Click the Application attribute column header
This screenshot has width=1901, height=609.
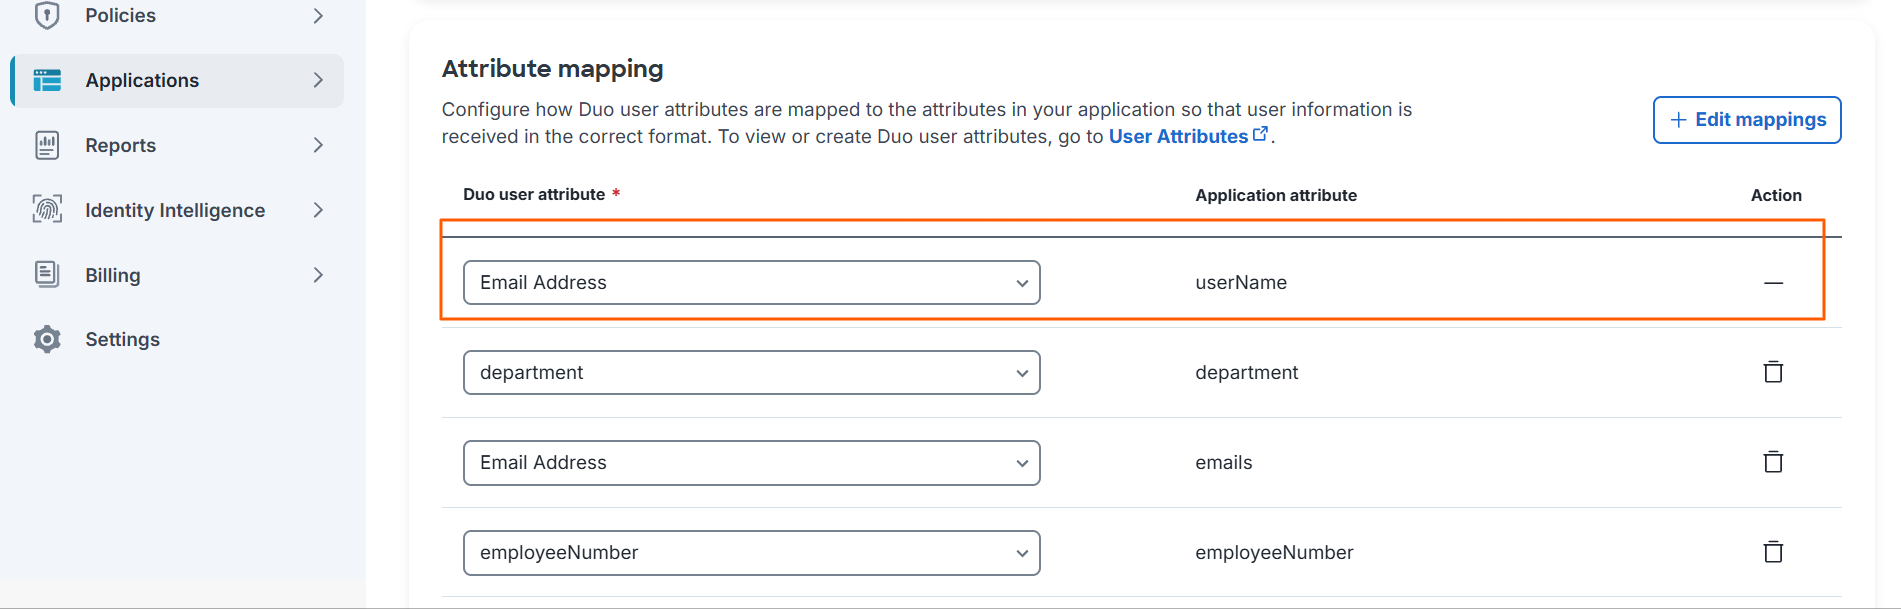pos(1276,195)
